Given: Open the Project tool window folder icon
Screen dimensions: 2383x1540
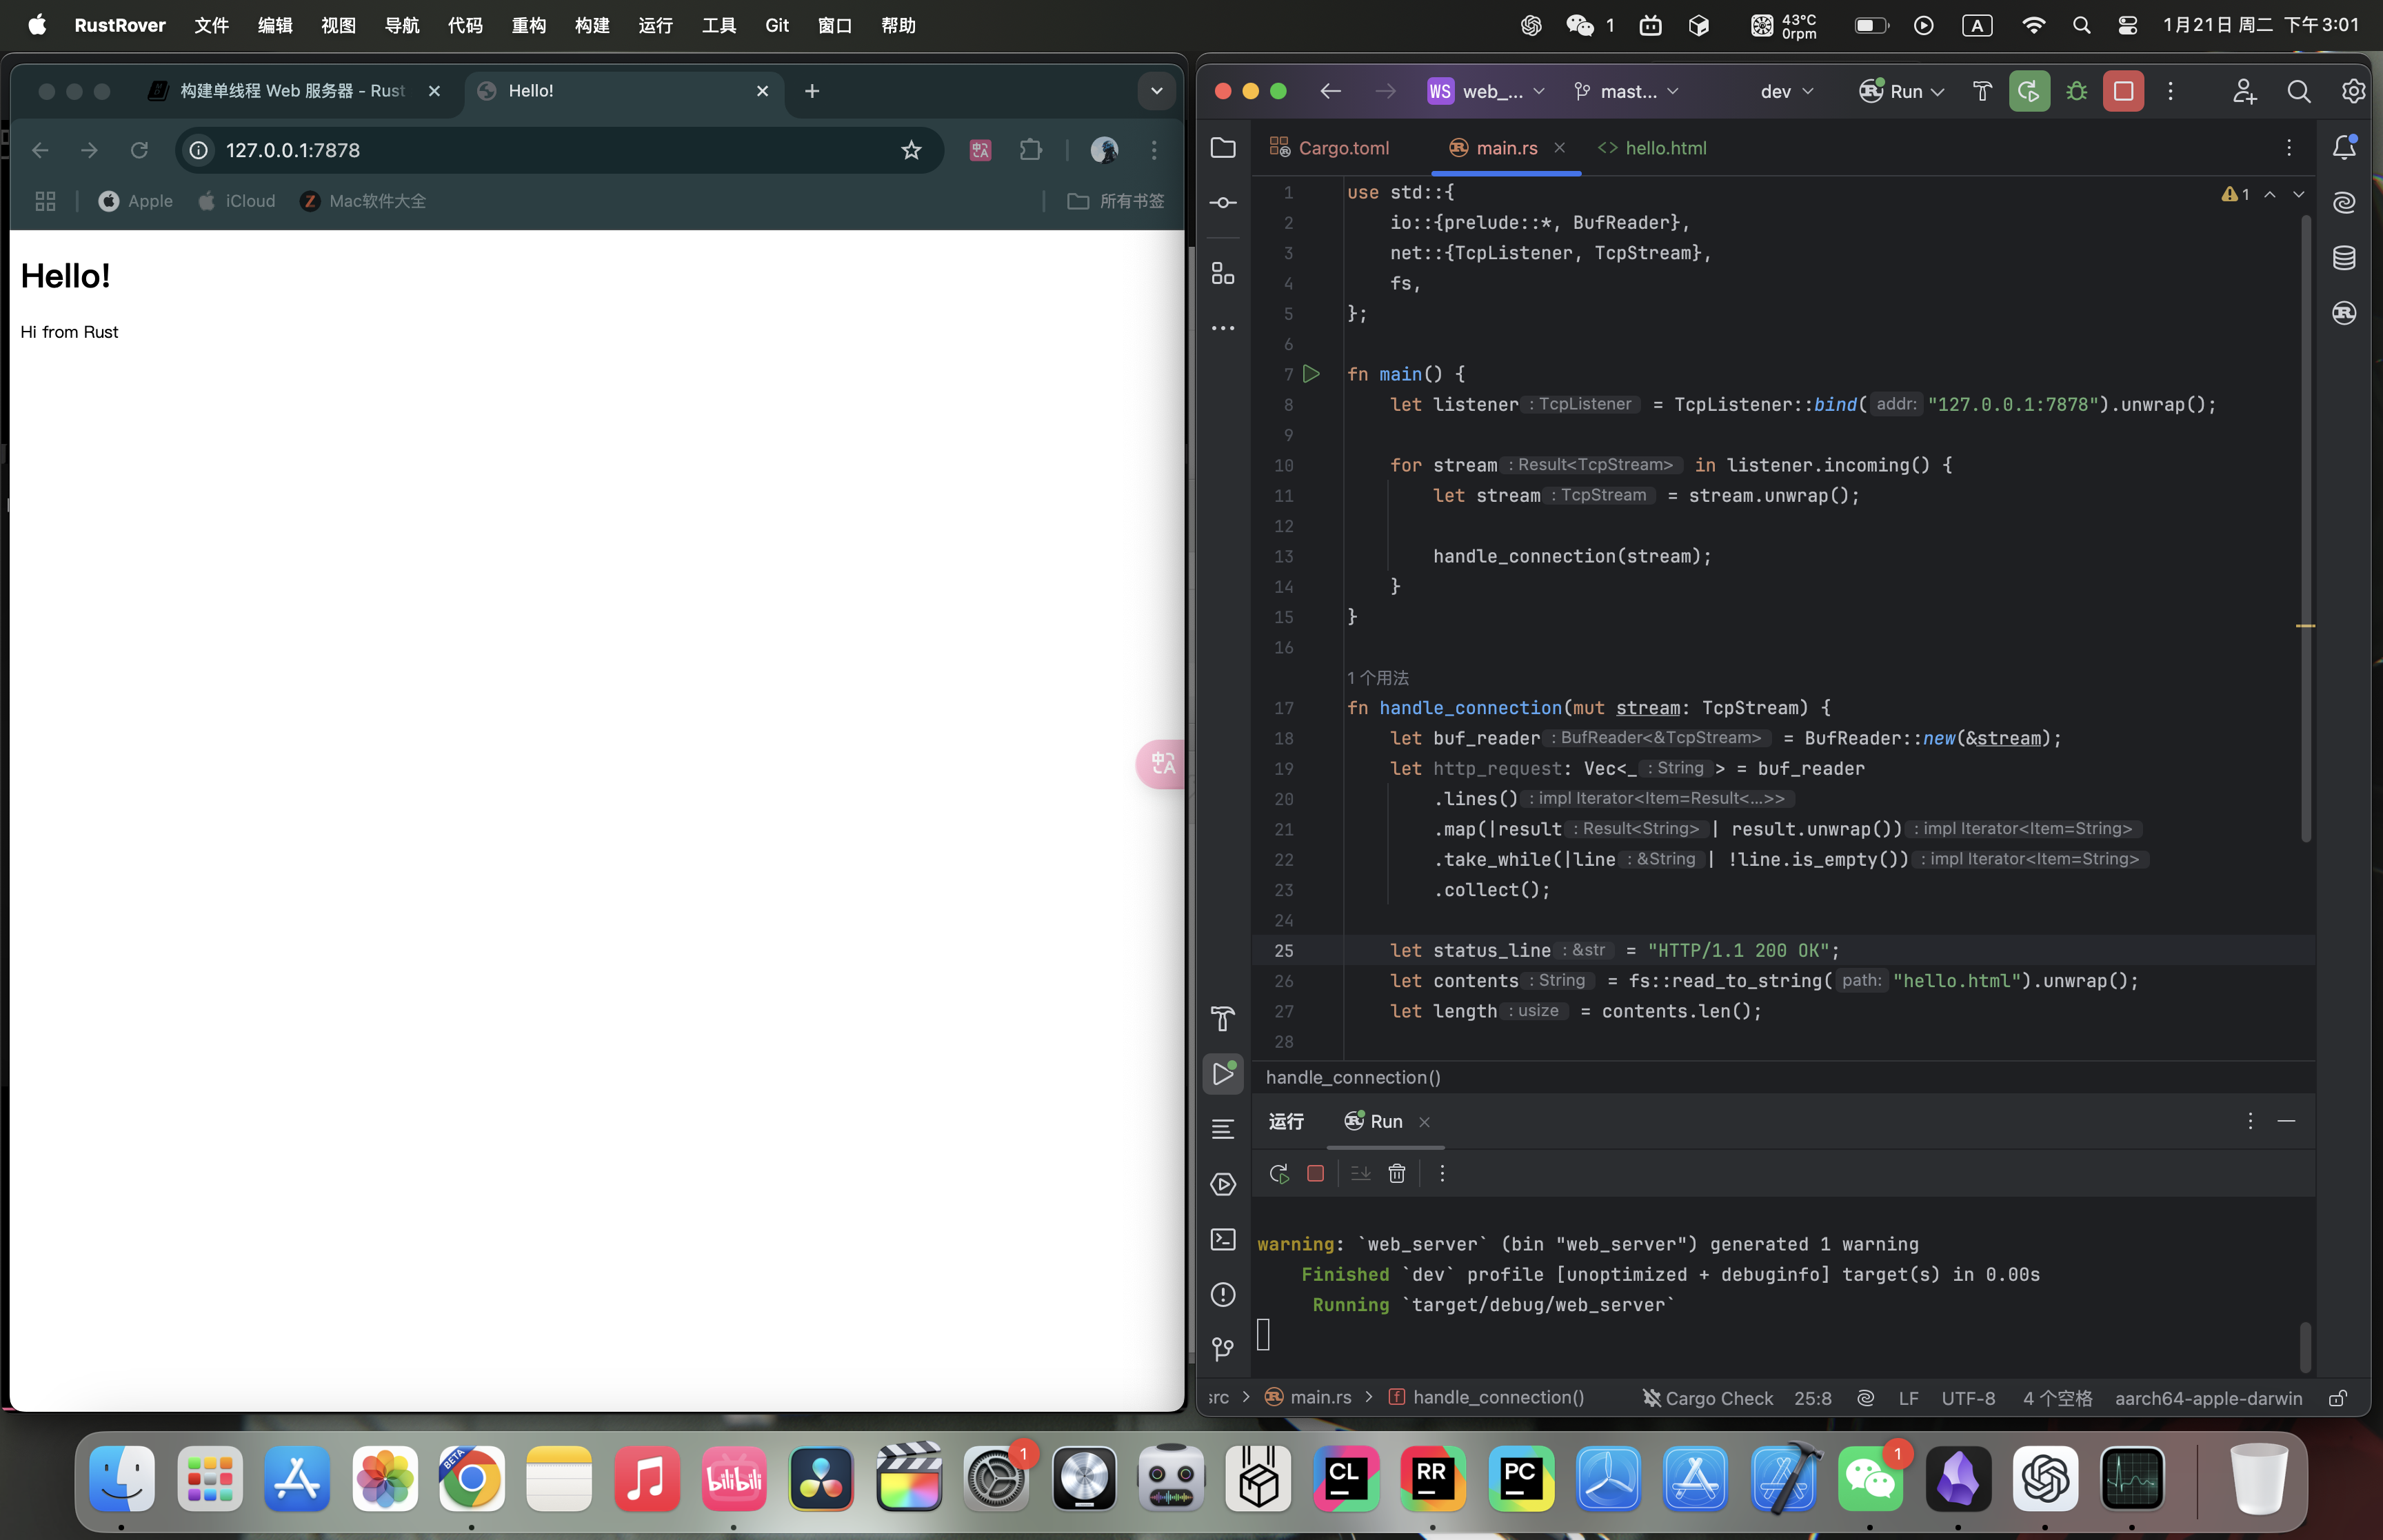Looking at the screenshot, I should [x=1223, y=148].
